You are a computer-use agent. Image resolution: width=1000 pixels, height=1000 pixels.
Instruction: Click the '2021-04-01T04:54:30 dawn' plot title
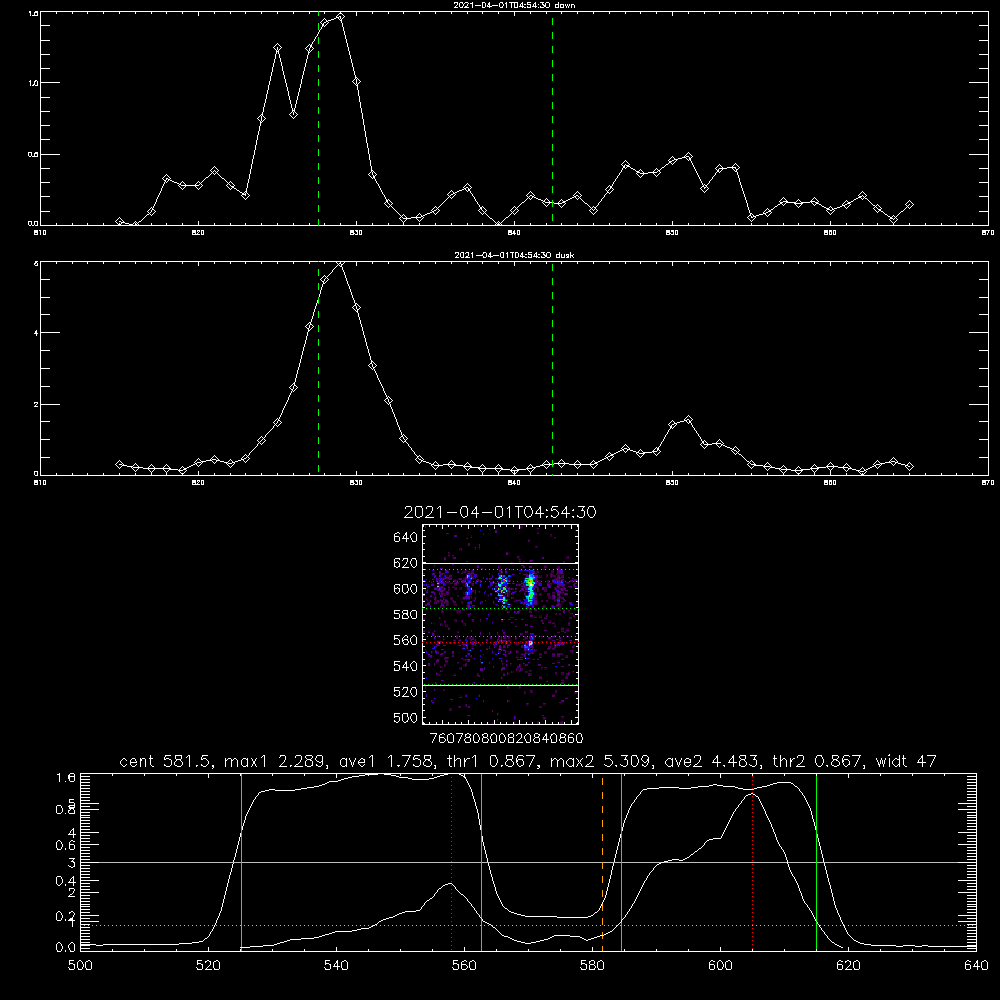tap(514, 5)
